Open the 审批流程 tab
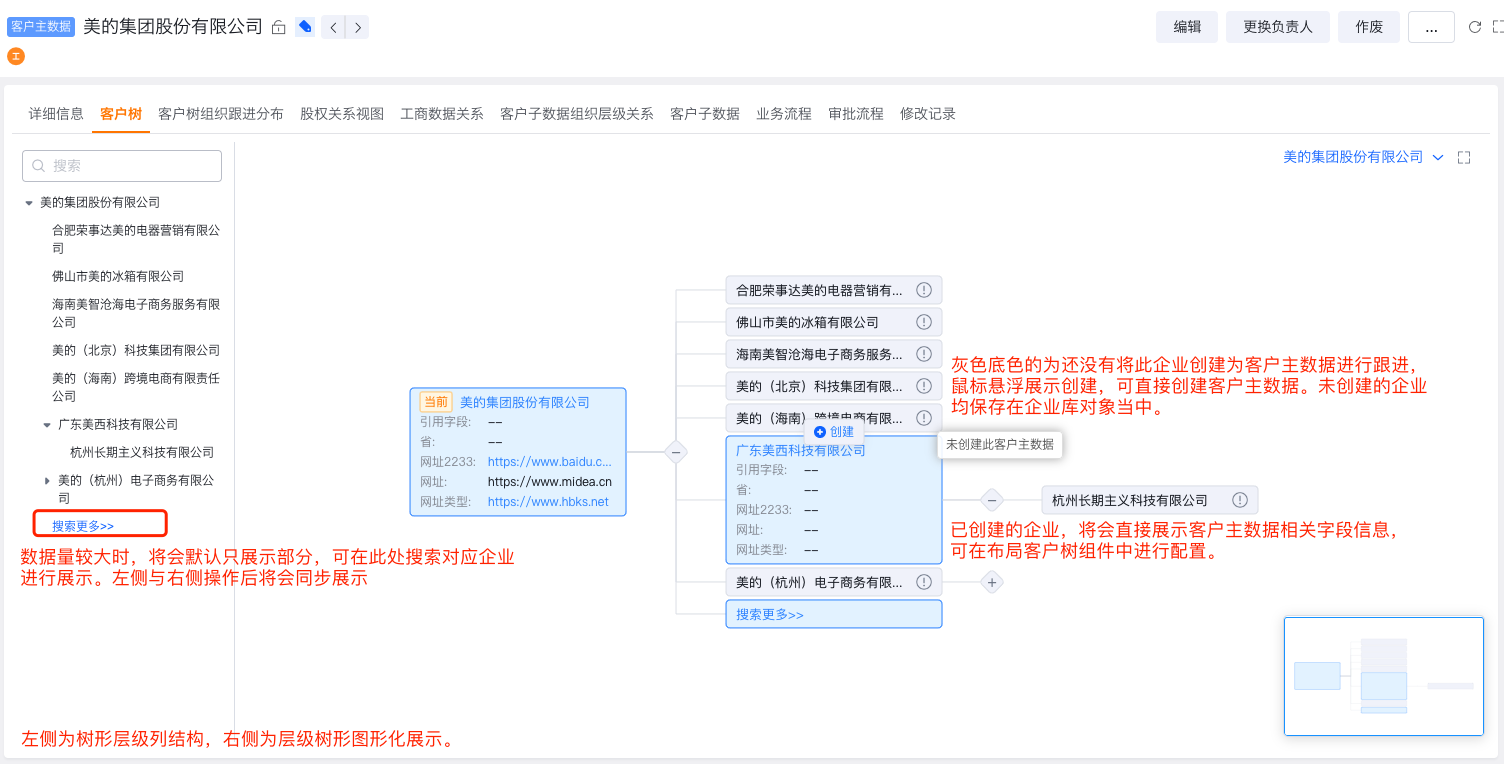The image size is (1504, 764). point(856,114)
